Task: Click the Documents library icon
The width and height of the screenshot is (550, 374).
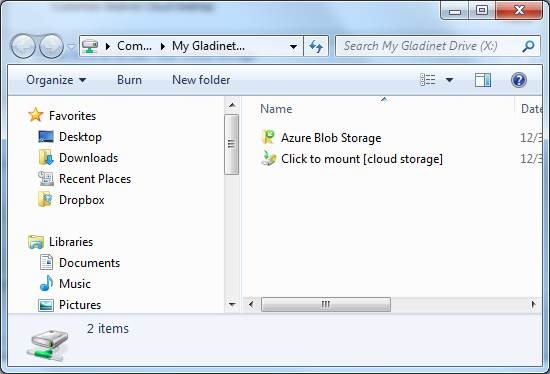Action: tap(46, 262)
